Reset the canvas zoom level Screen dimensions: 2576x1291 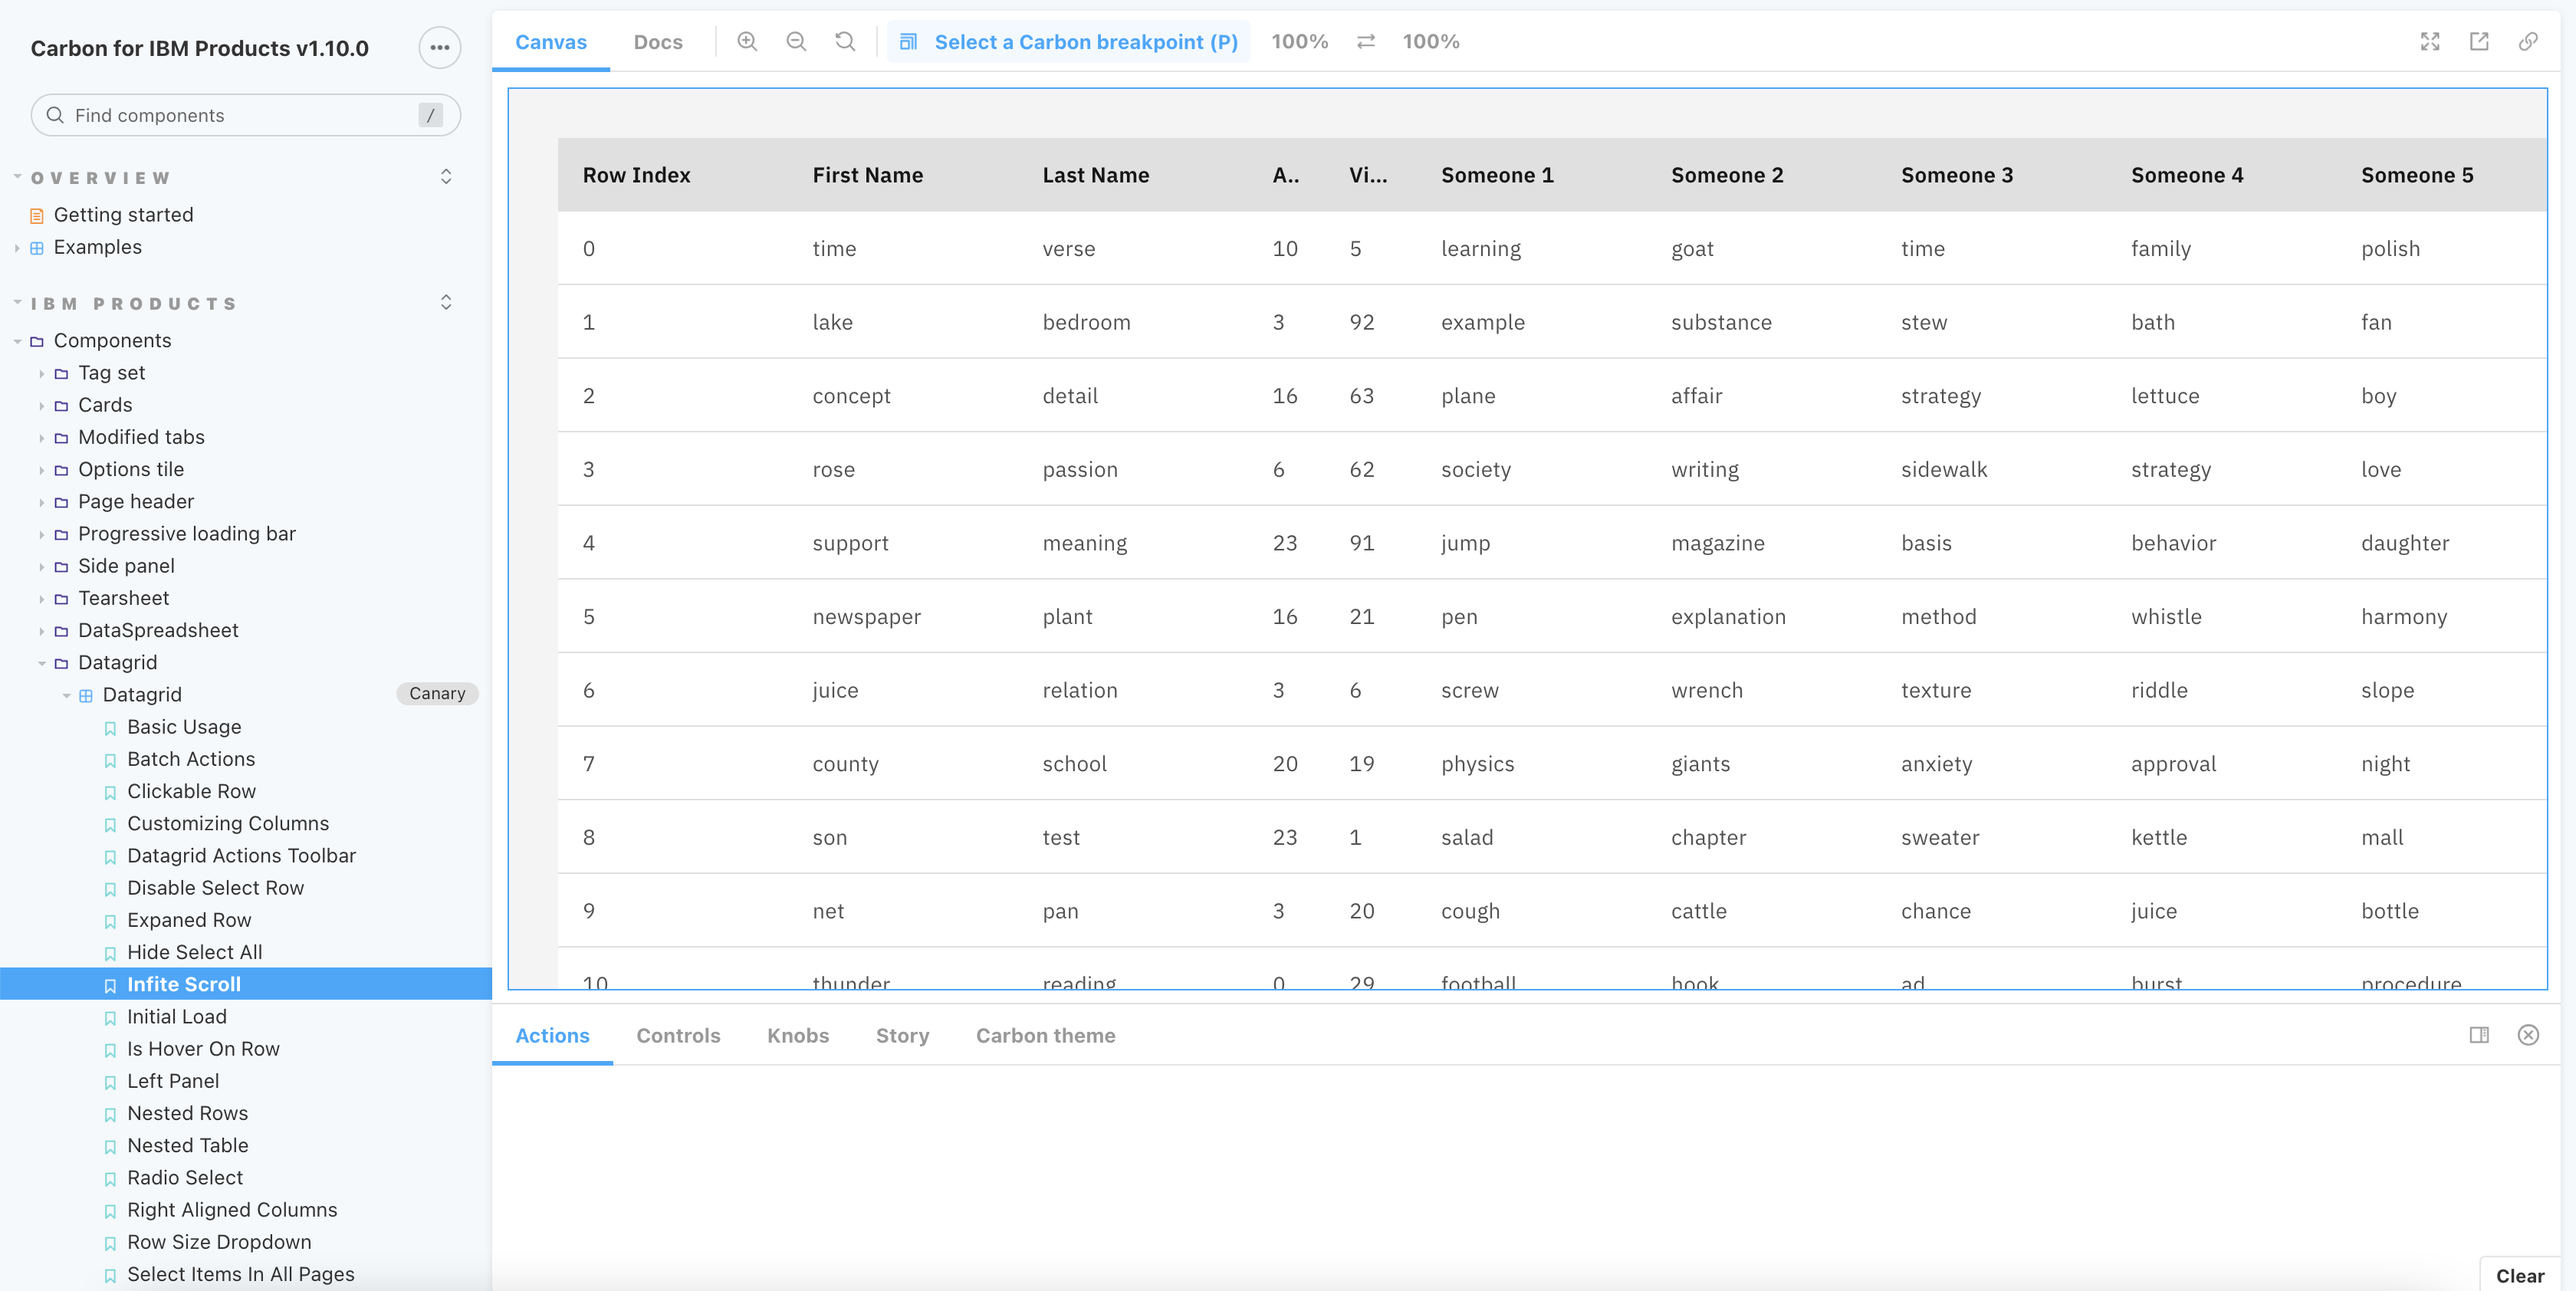tap(845, 42)
